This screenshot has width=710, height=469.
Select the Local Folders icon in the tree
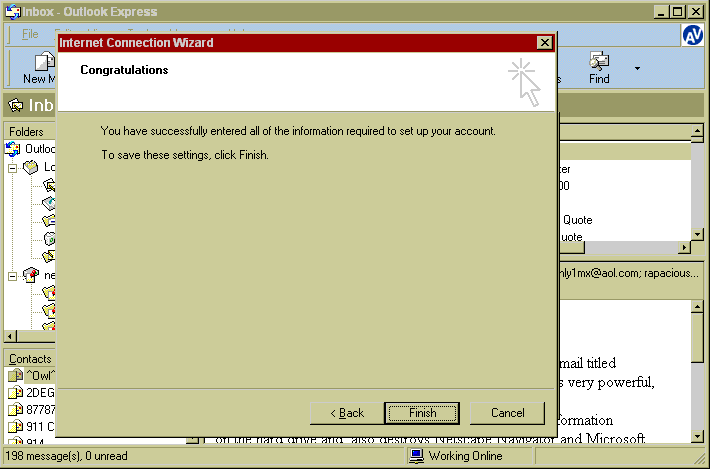[x=31, y=167]
